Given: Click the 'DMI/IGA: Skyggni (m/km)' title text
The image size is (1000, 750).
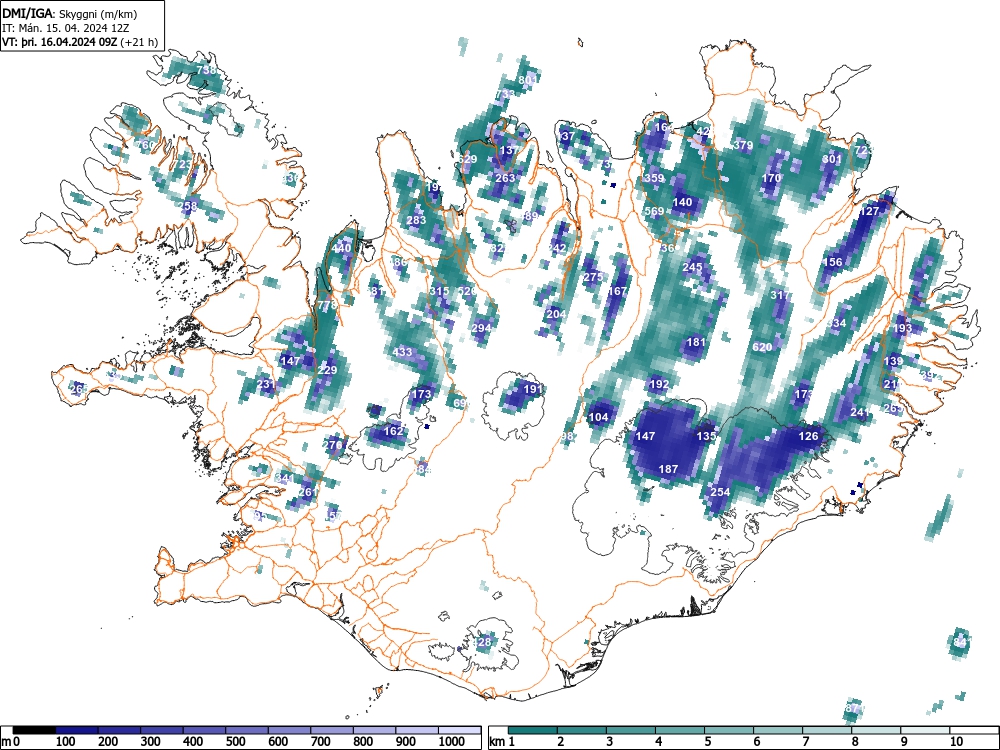Looking at the screenshot, I should click(70, 13).
